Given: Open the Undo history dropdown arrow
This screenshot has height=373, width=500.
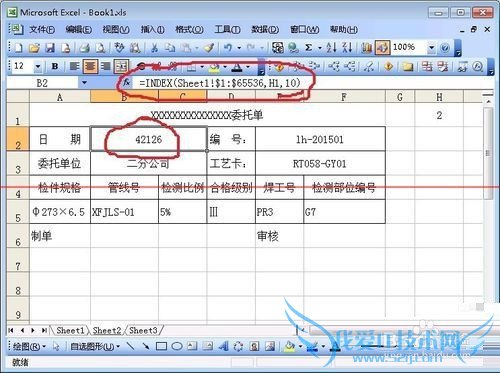Looking at the screenshot, I should point(239,48).
